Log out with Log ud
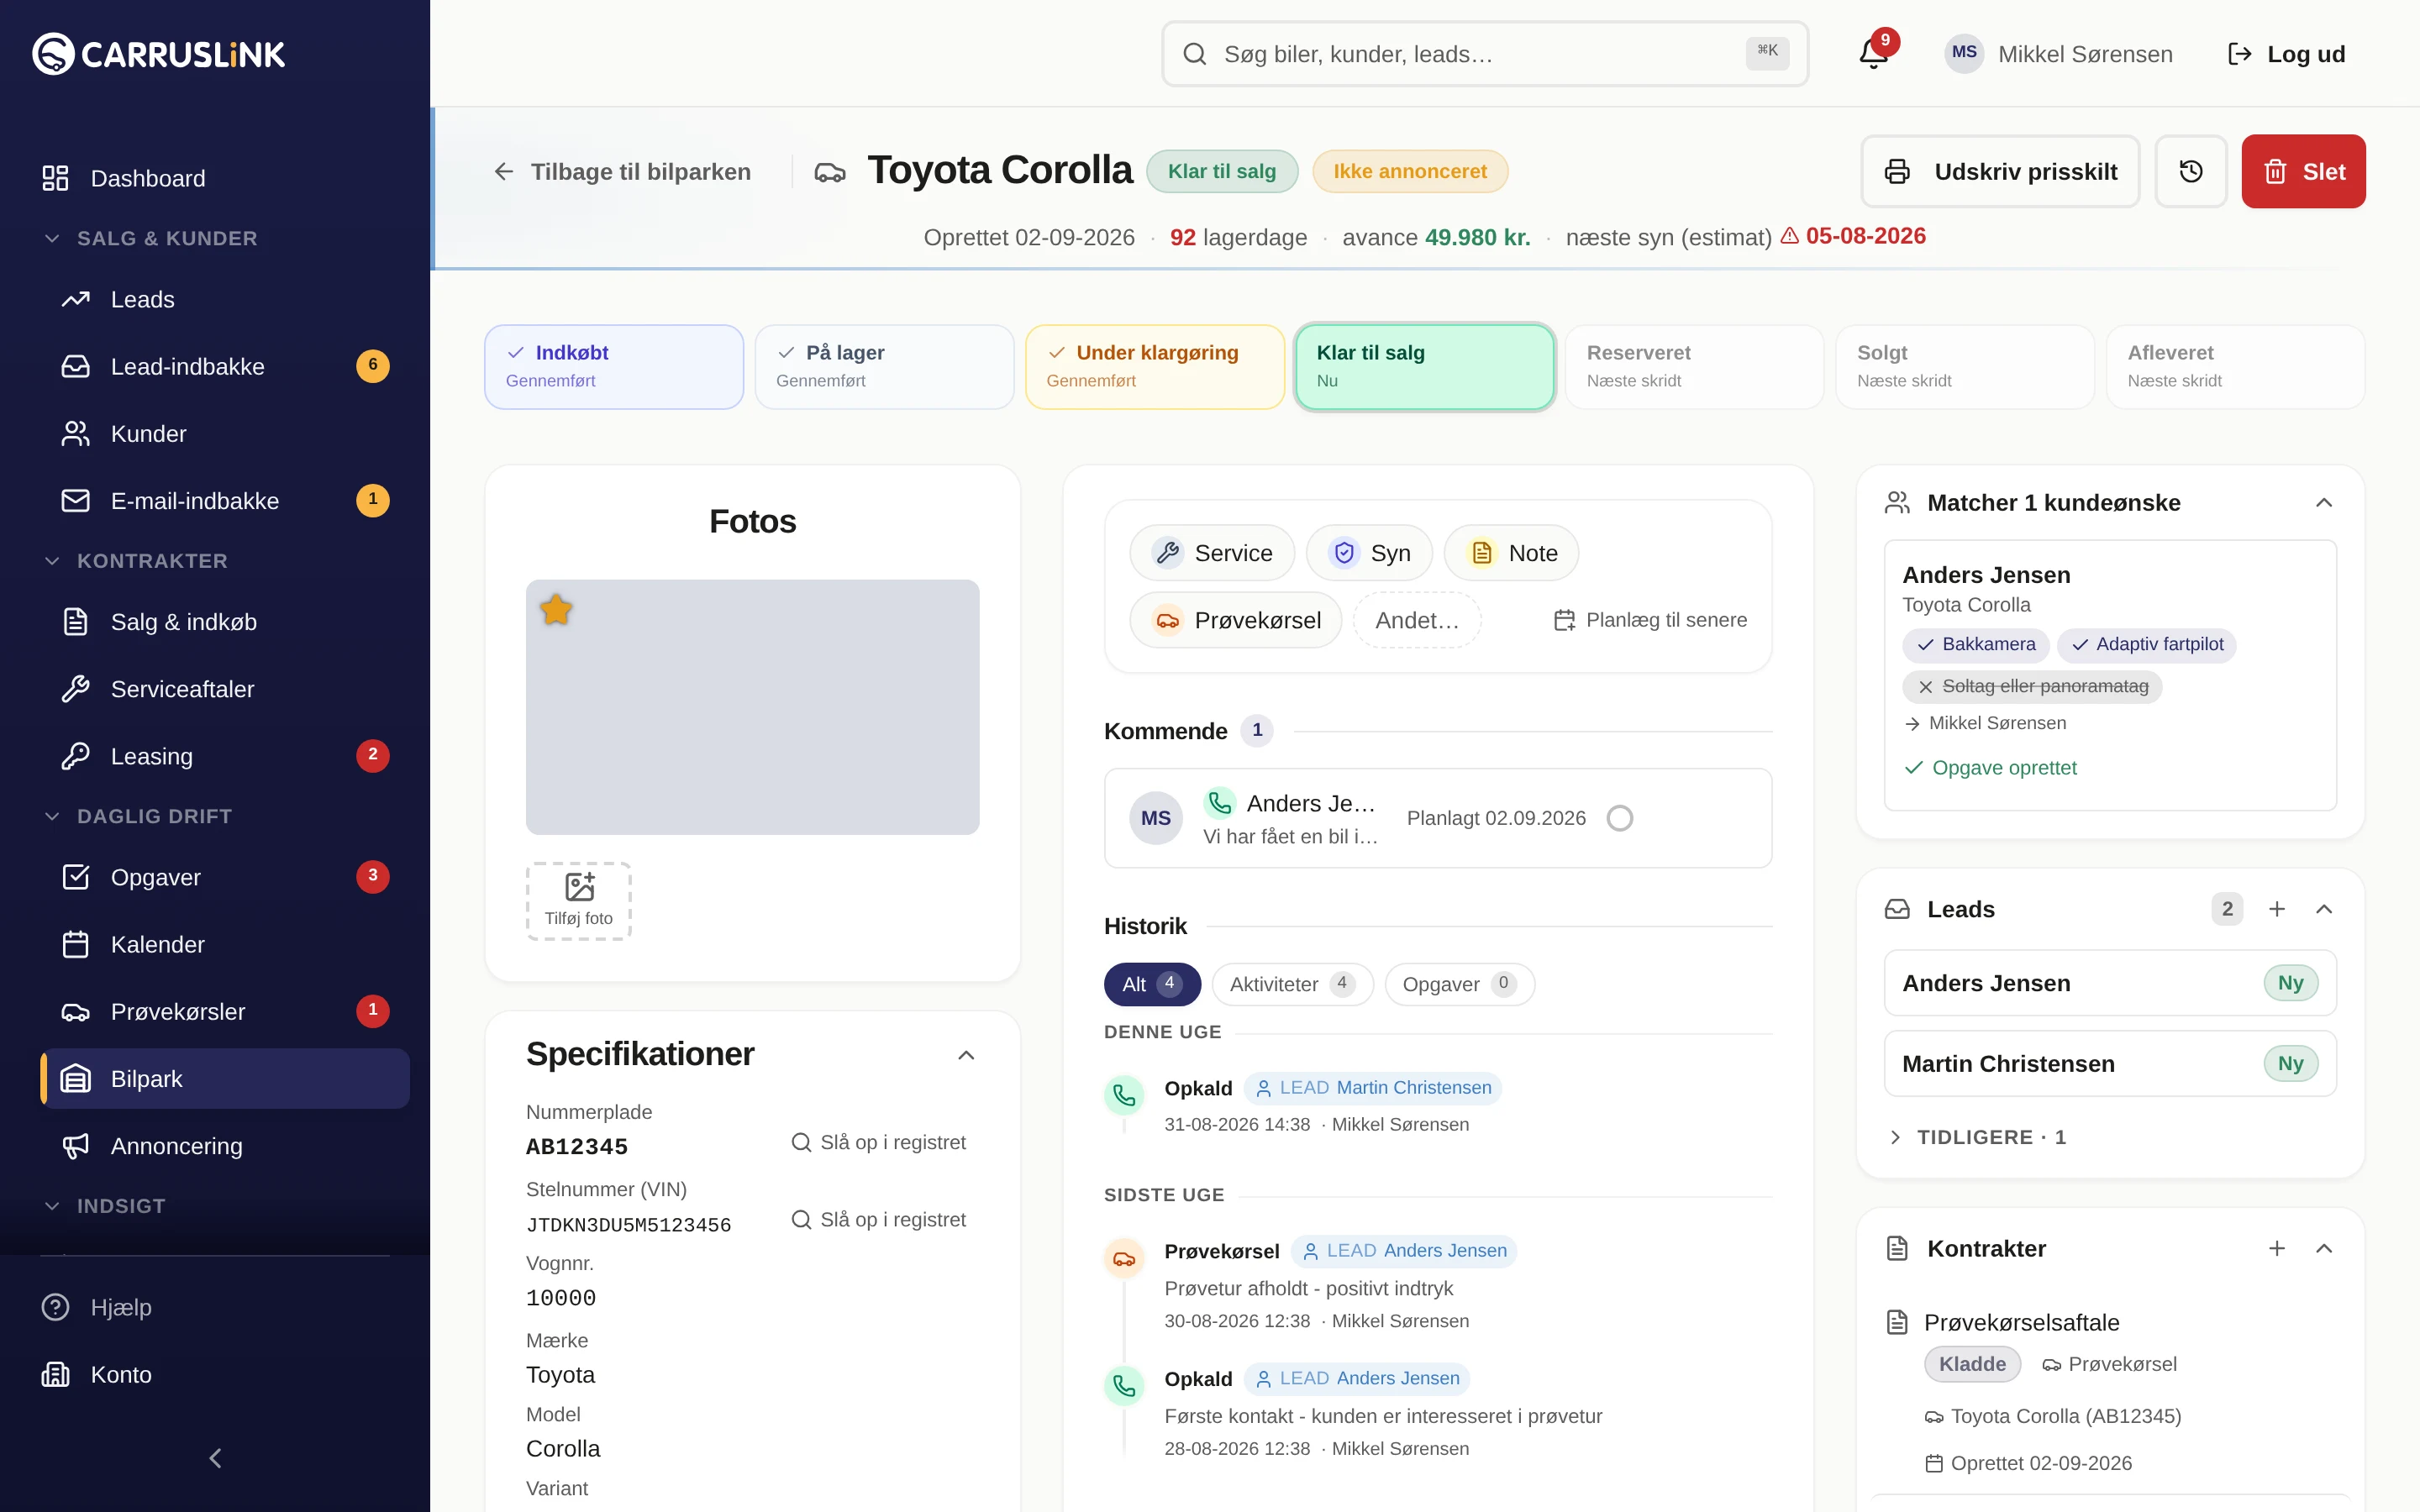 coord(2287,54)
